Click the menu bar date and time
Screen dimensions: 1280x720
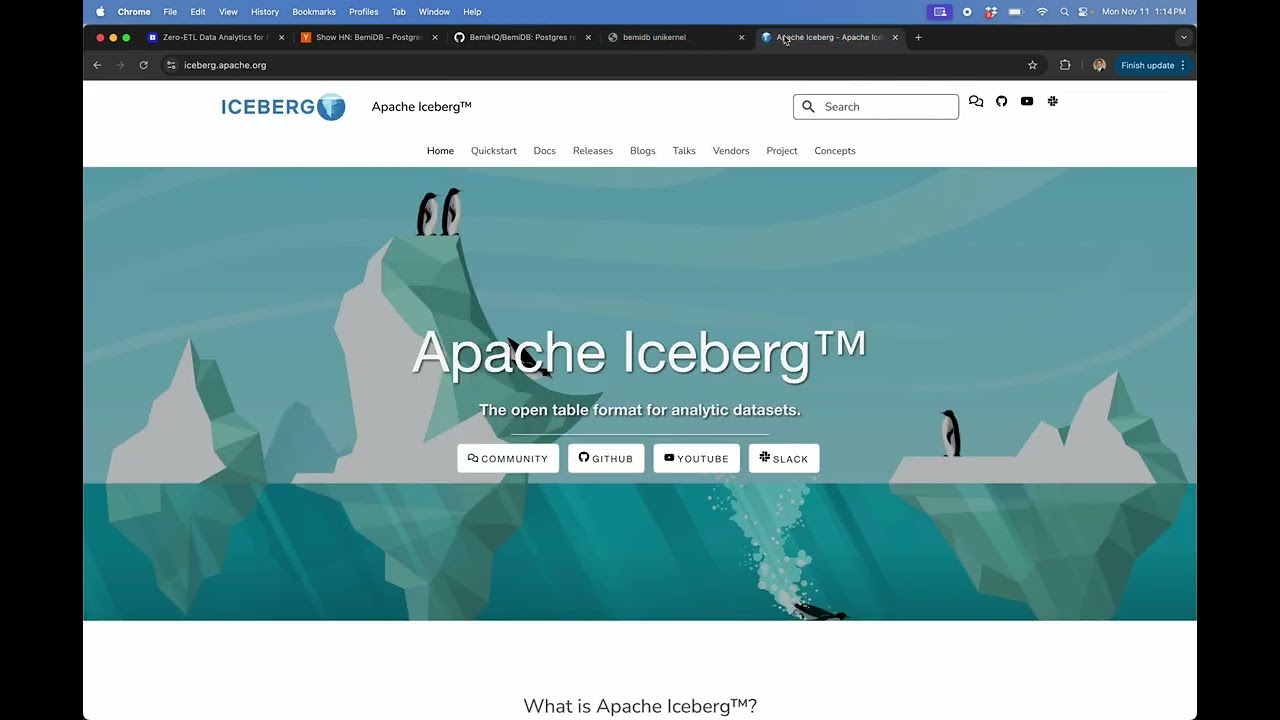[x=1144, y=12]
